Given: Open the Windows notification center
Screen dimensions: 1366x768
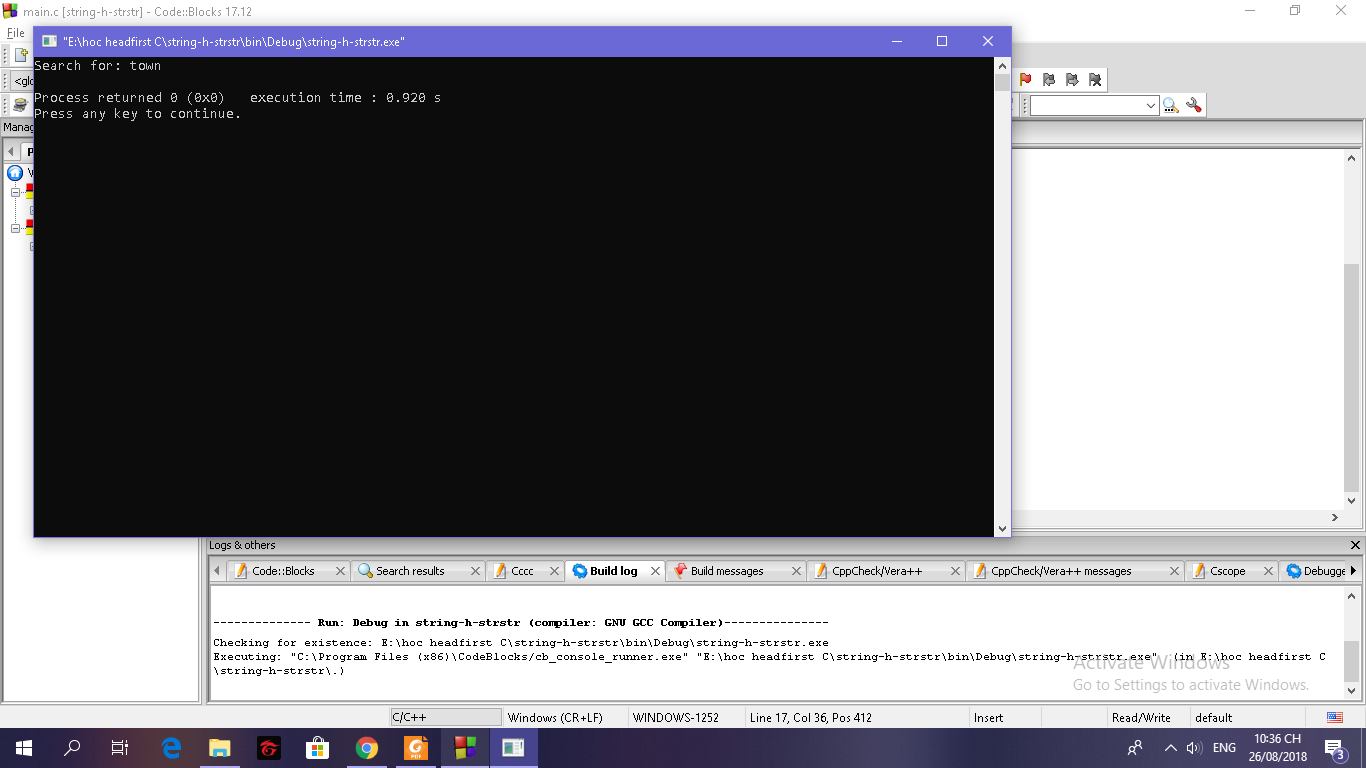Looking at the screenshot, I should tap(1334, 748).
